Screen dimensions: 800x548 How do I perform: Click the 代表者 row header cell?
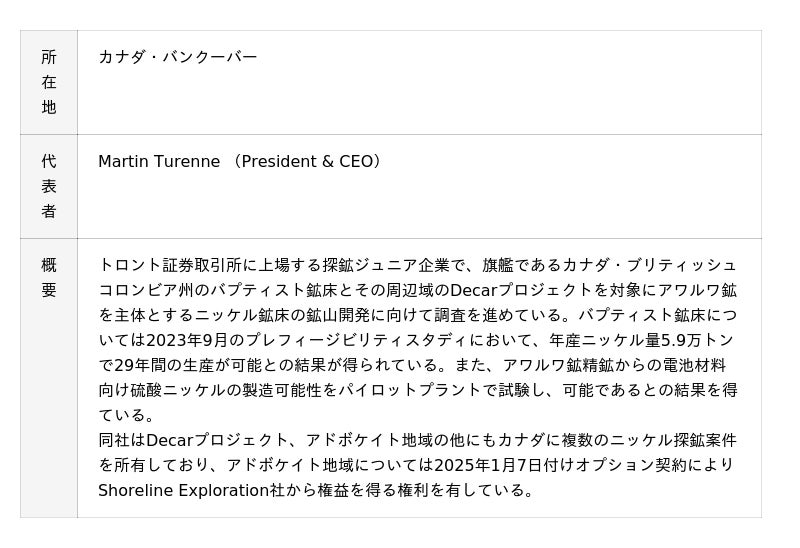(x=48, y=186)
